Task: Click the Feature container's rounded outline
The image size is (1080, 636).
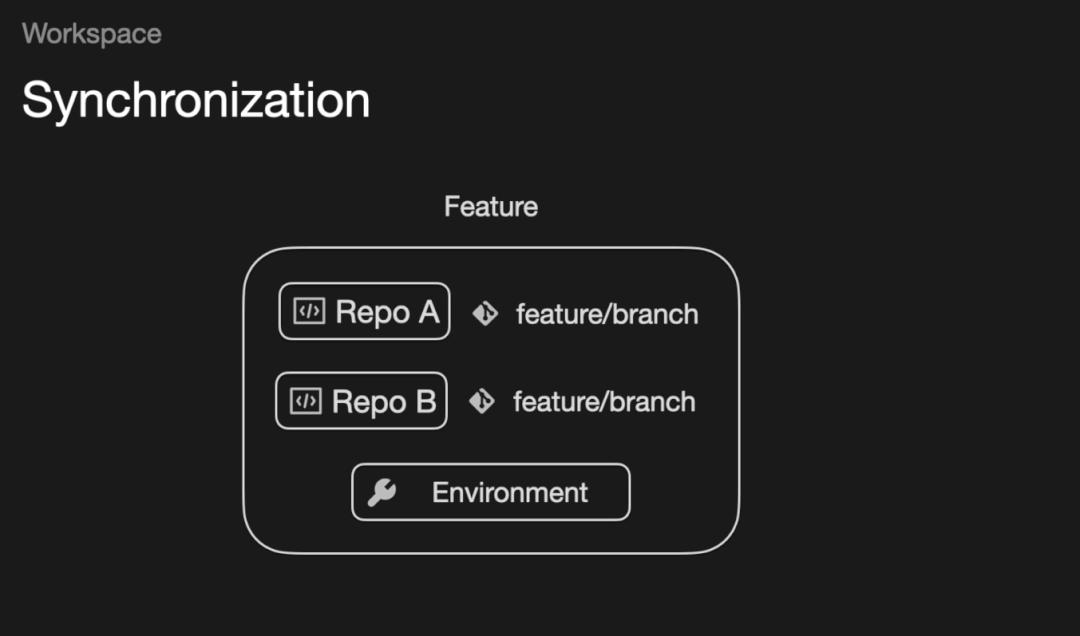Action: [244, 400]
